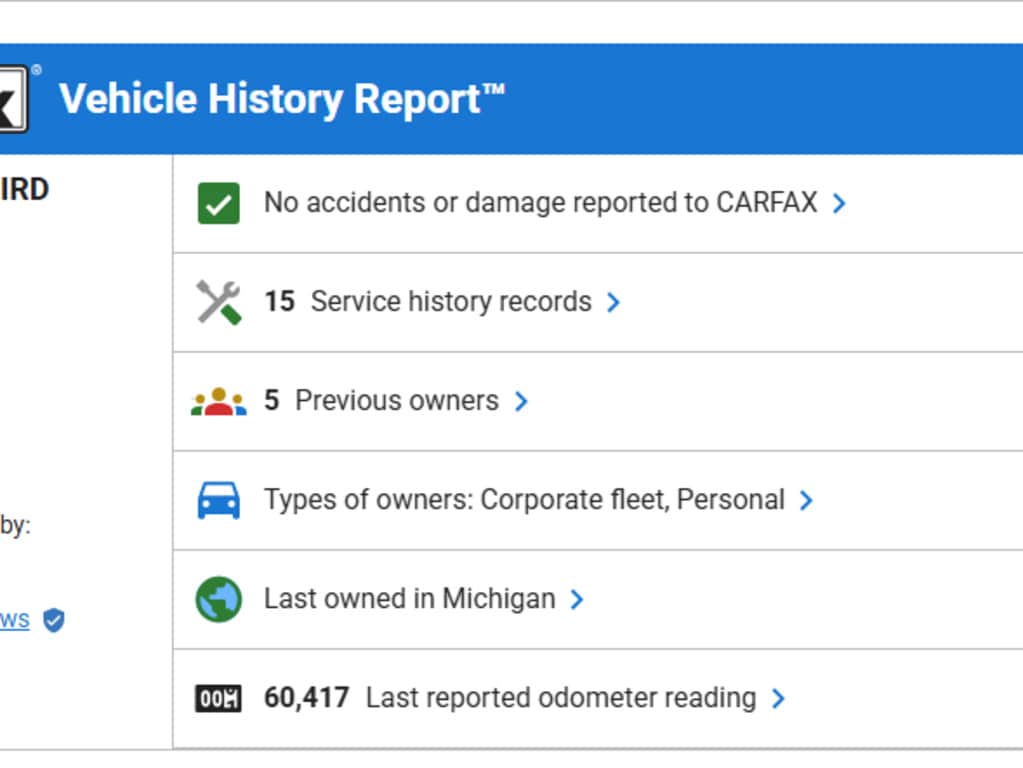Expand the Last owned in Michigan arrow
The height and width of the screenshot is (768, 1023).
[576, 599]
